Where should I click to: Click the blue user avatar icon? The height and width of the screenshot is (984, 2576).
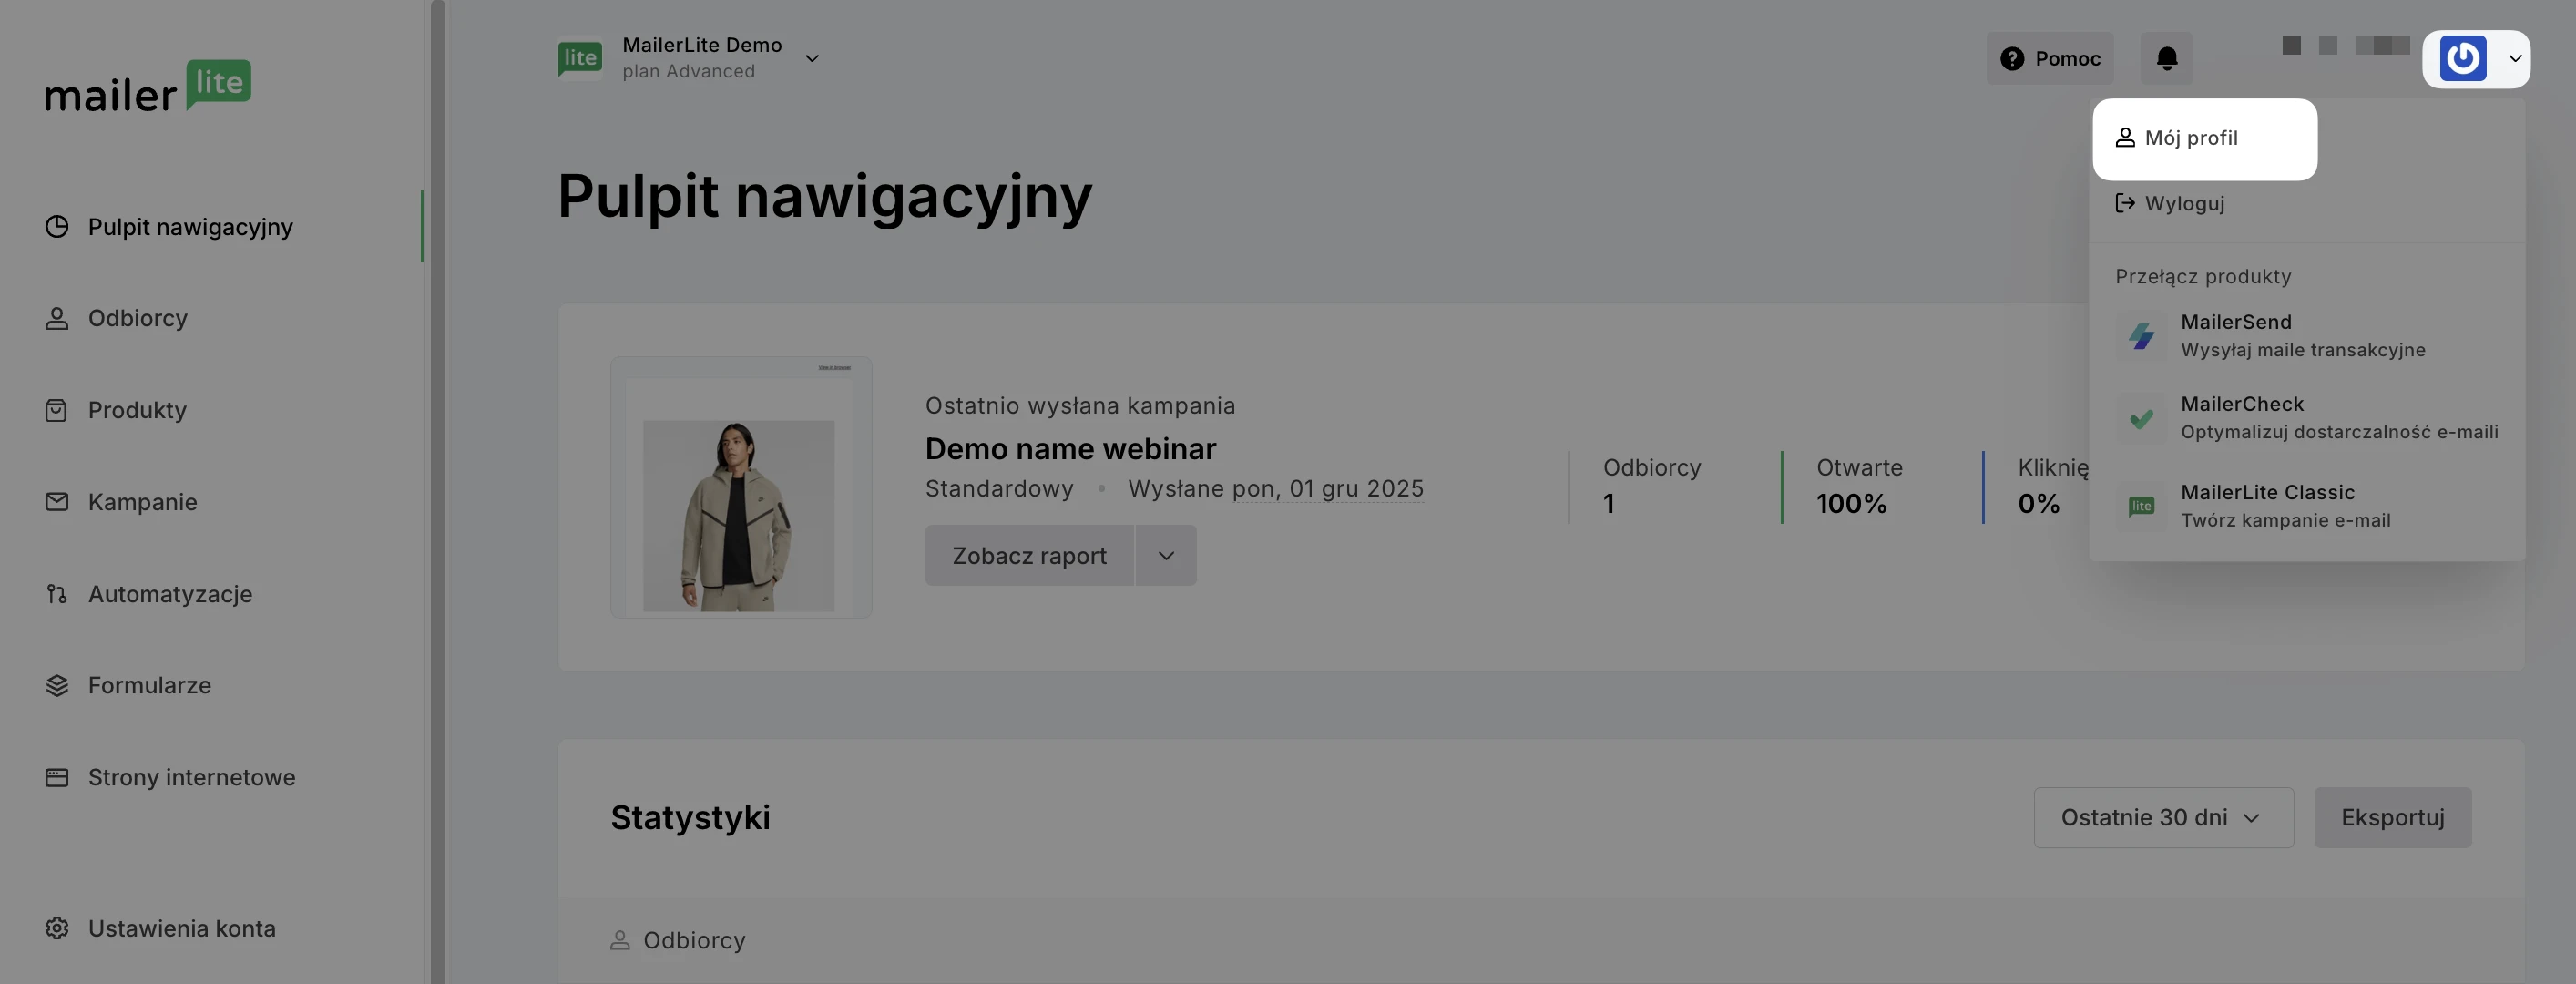(2462, 58)
